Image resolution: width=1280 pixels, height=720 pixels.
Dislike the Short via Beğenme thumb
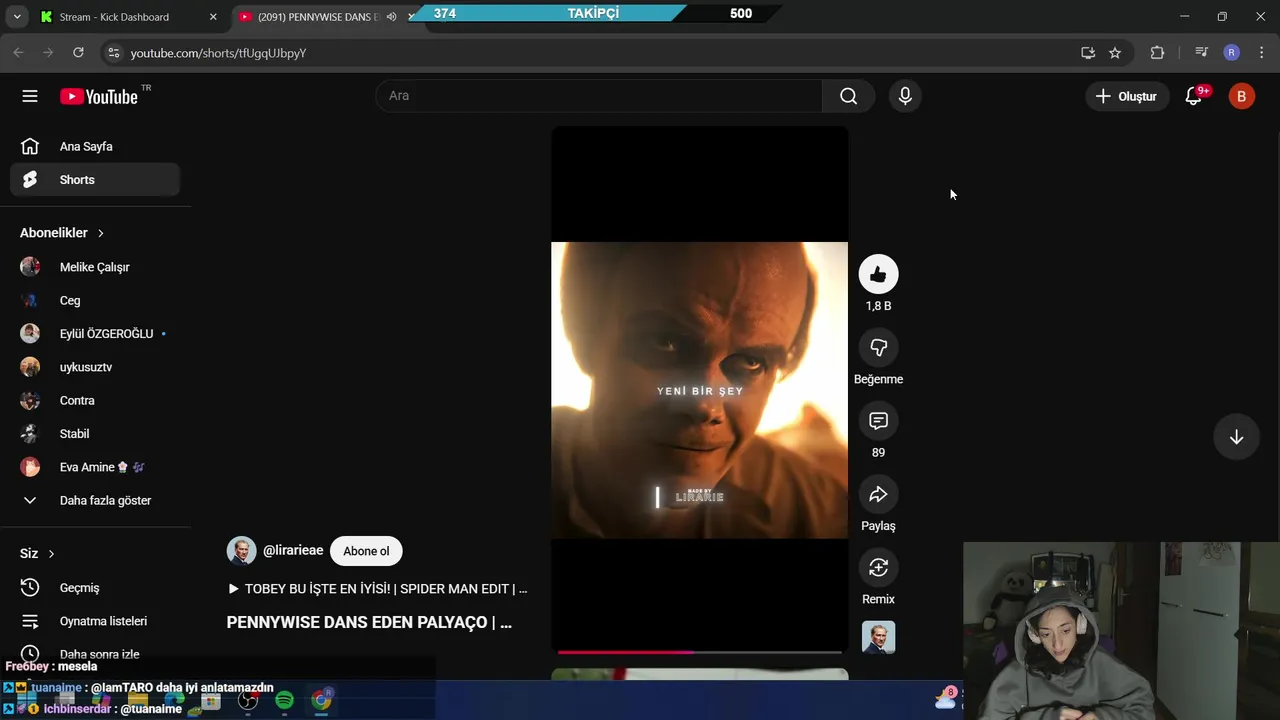[878, 347]
